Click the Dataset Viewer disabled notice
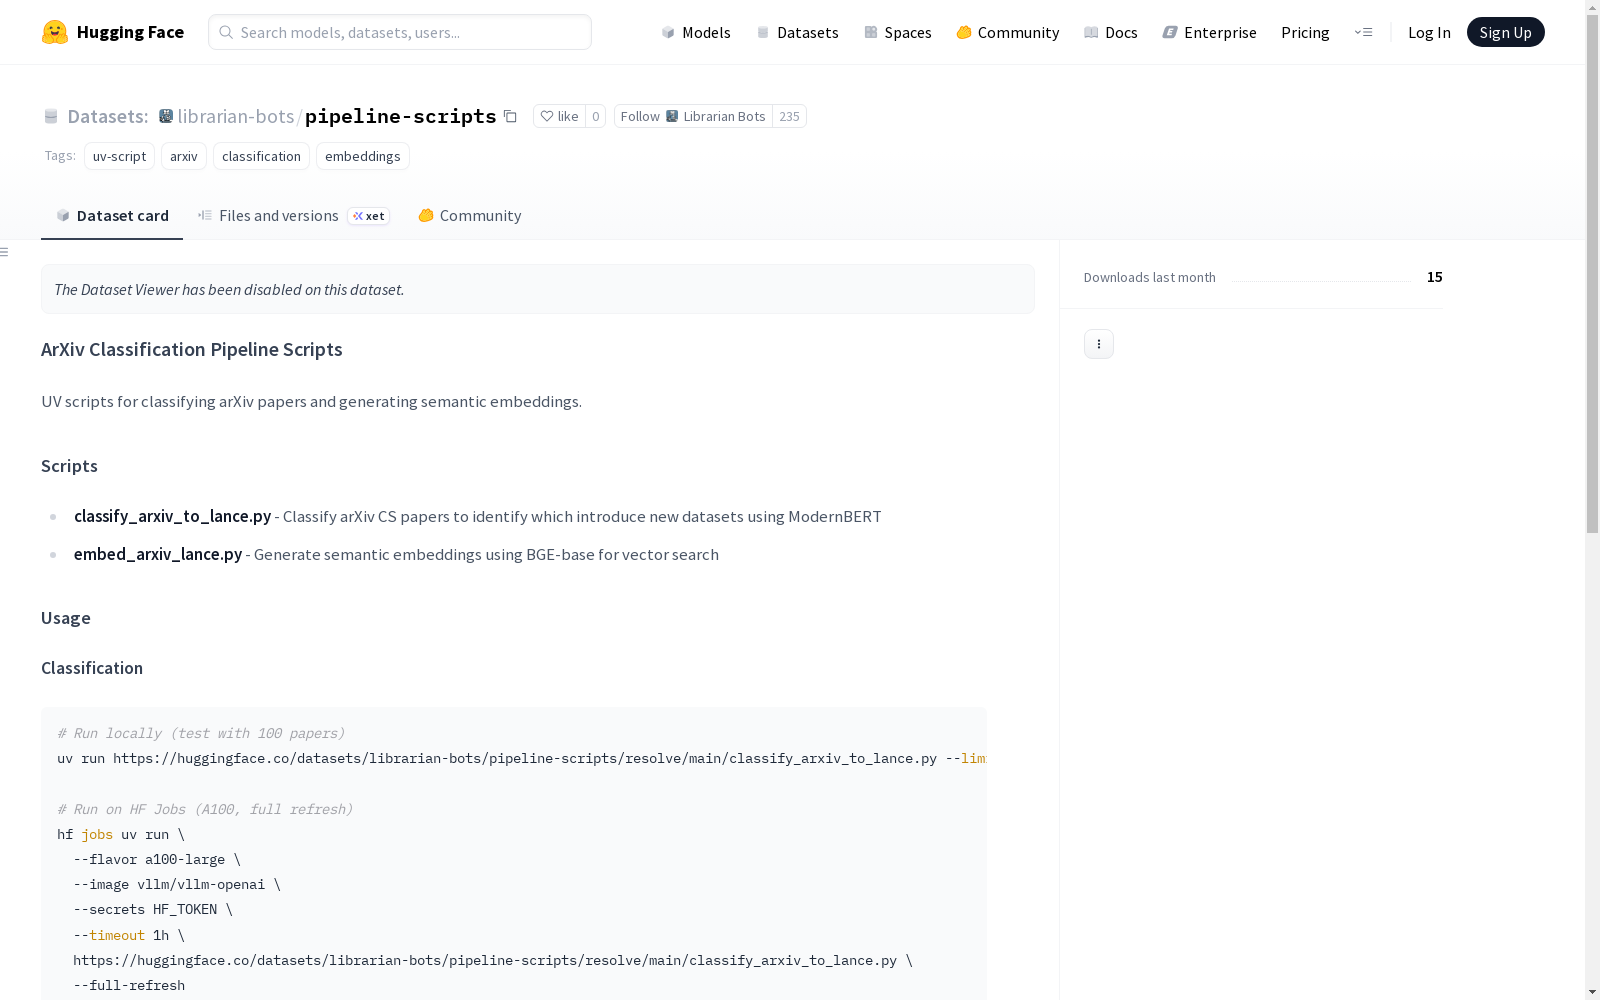Screen dimensions: 1600x1000 538,289
